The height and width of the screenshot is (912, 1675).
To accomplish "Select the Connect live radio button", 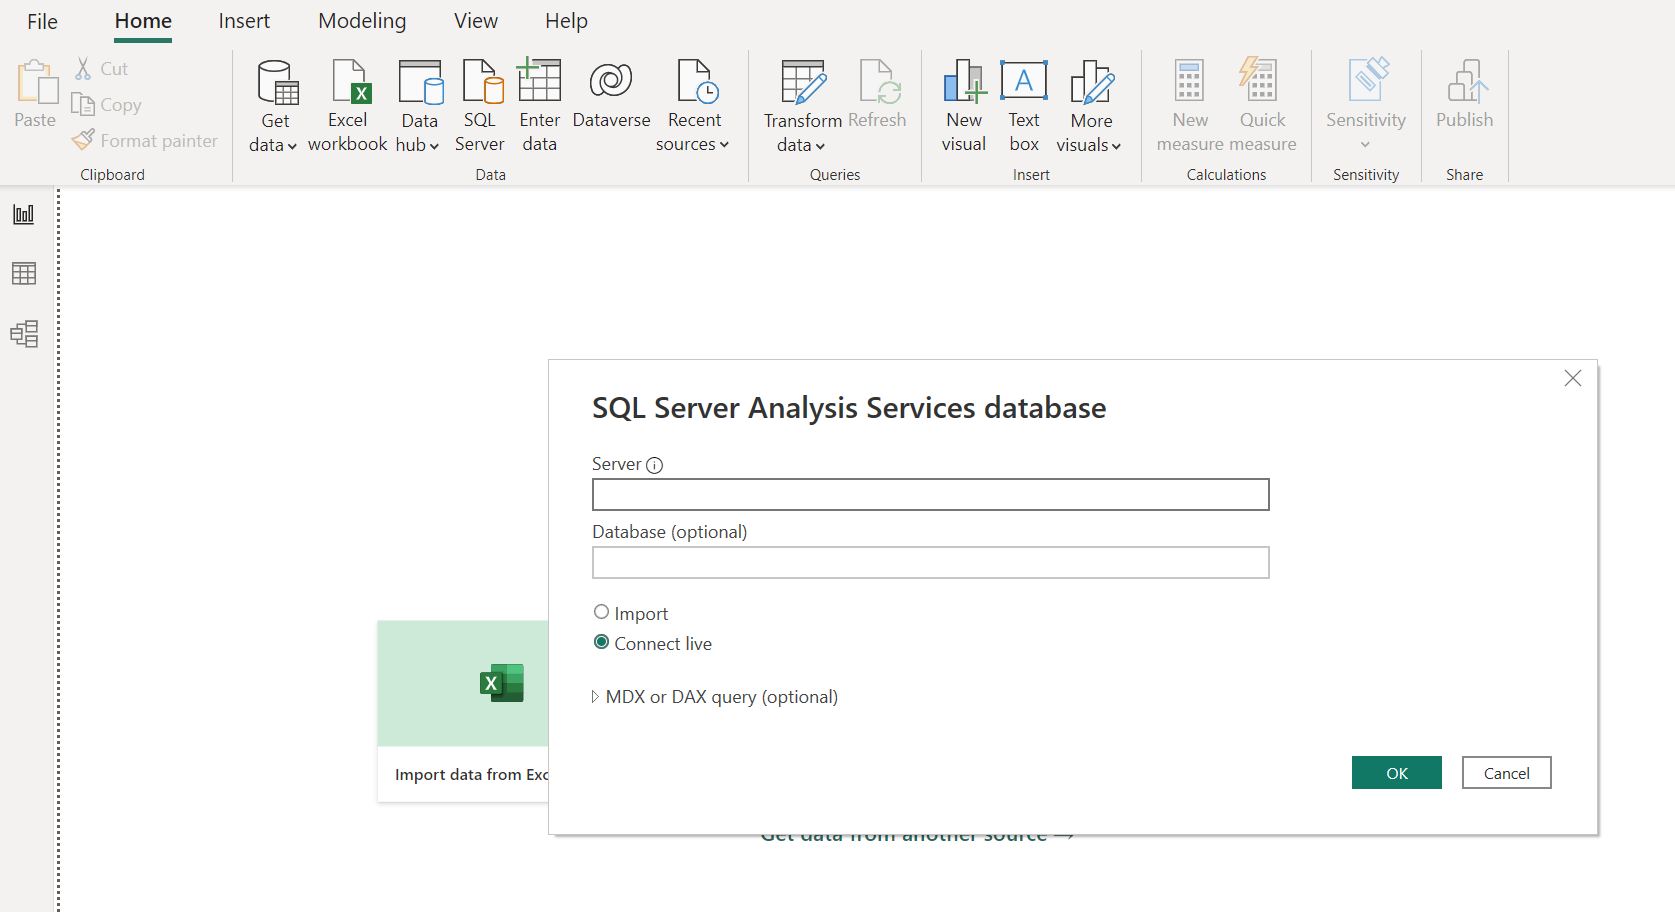I will 601,642.
